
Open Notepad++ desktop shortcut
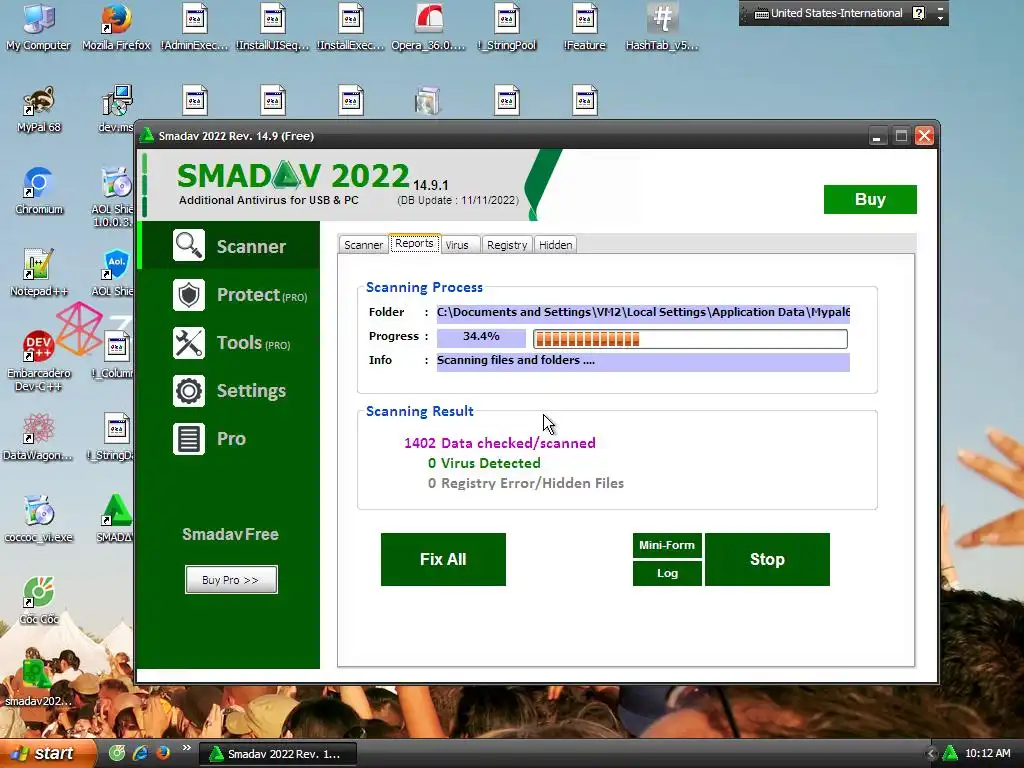coord(39,273)
